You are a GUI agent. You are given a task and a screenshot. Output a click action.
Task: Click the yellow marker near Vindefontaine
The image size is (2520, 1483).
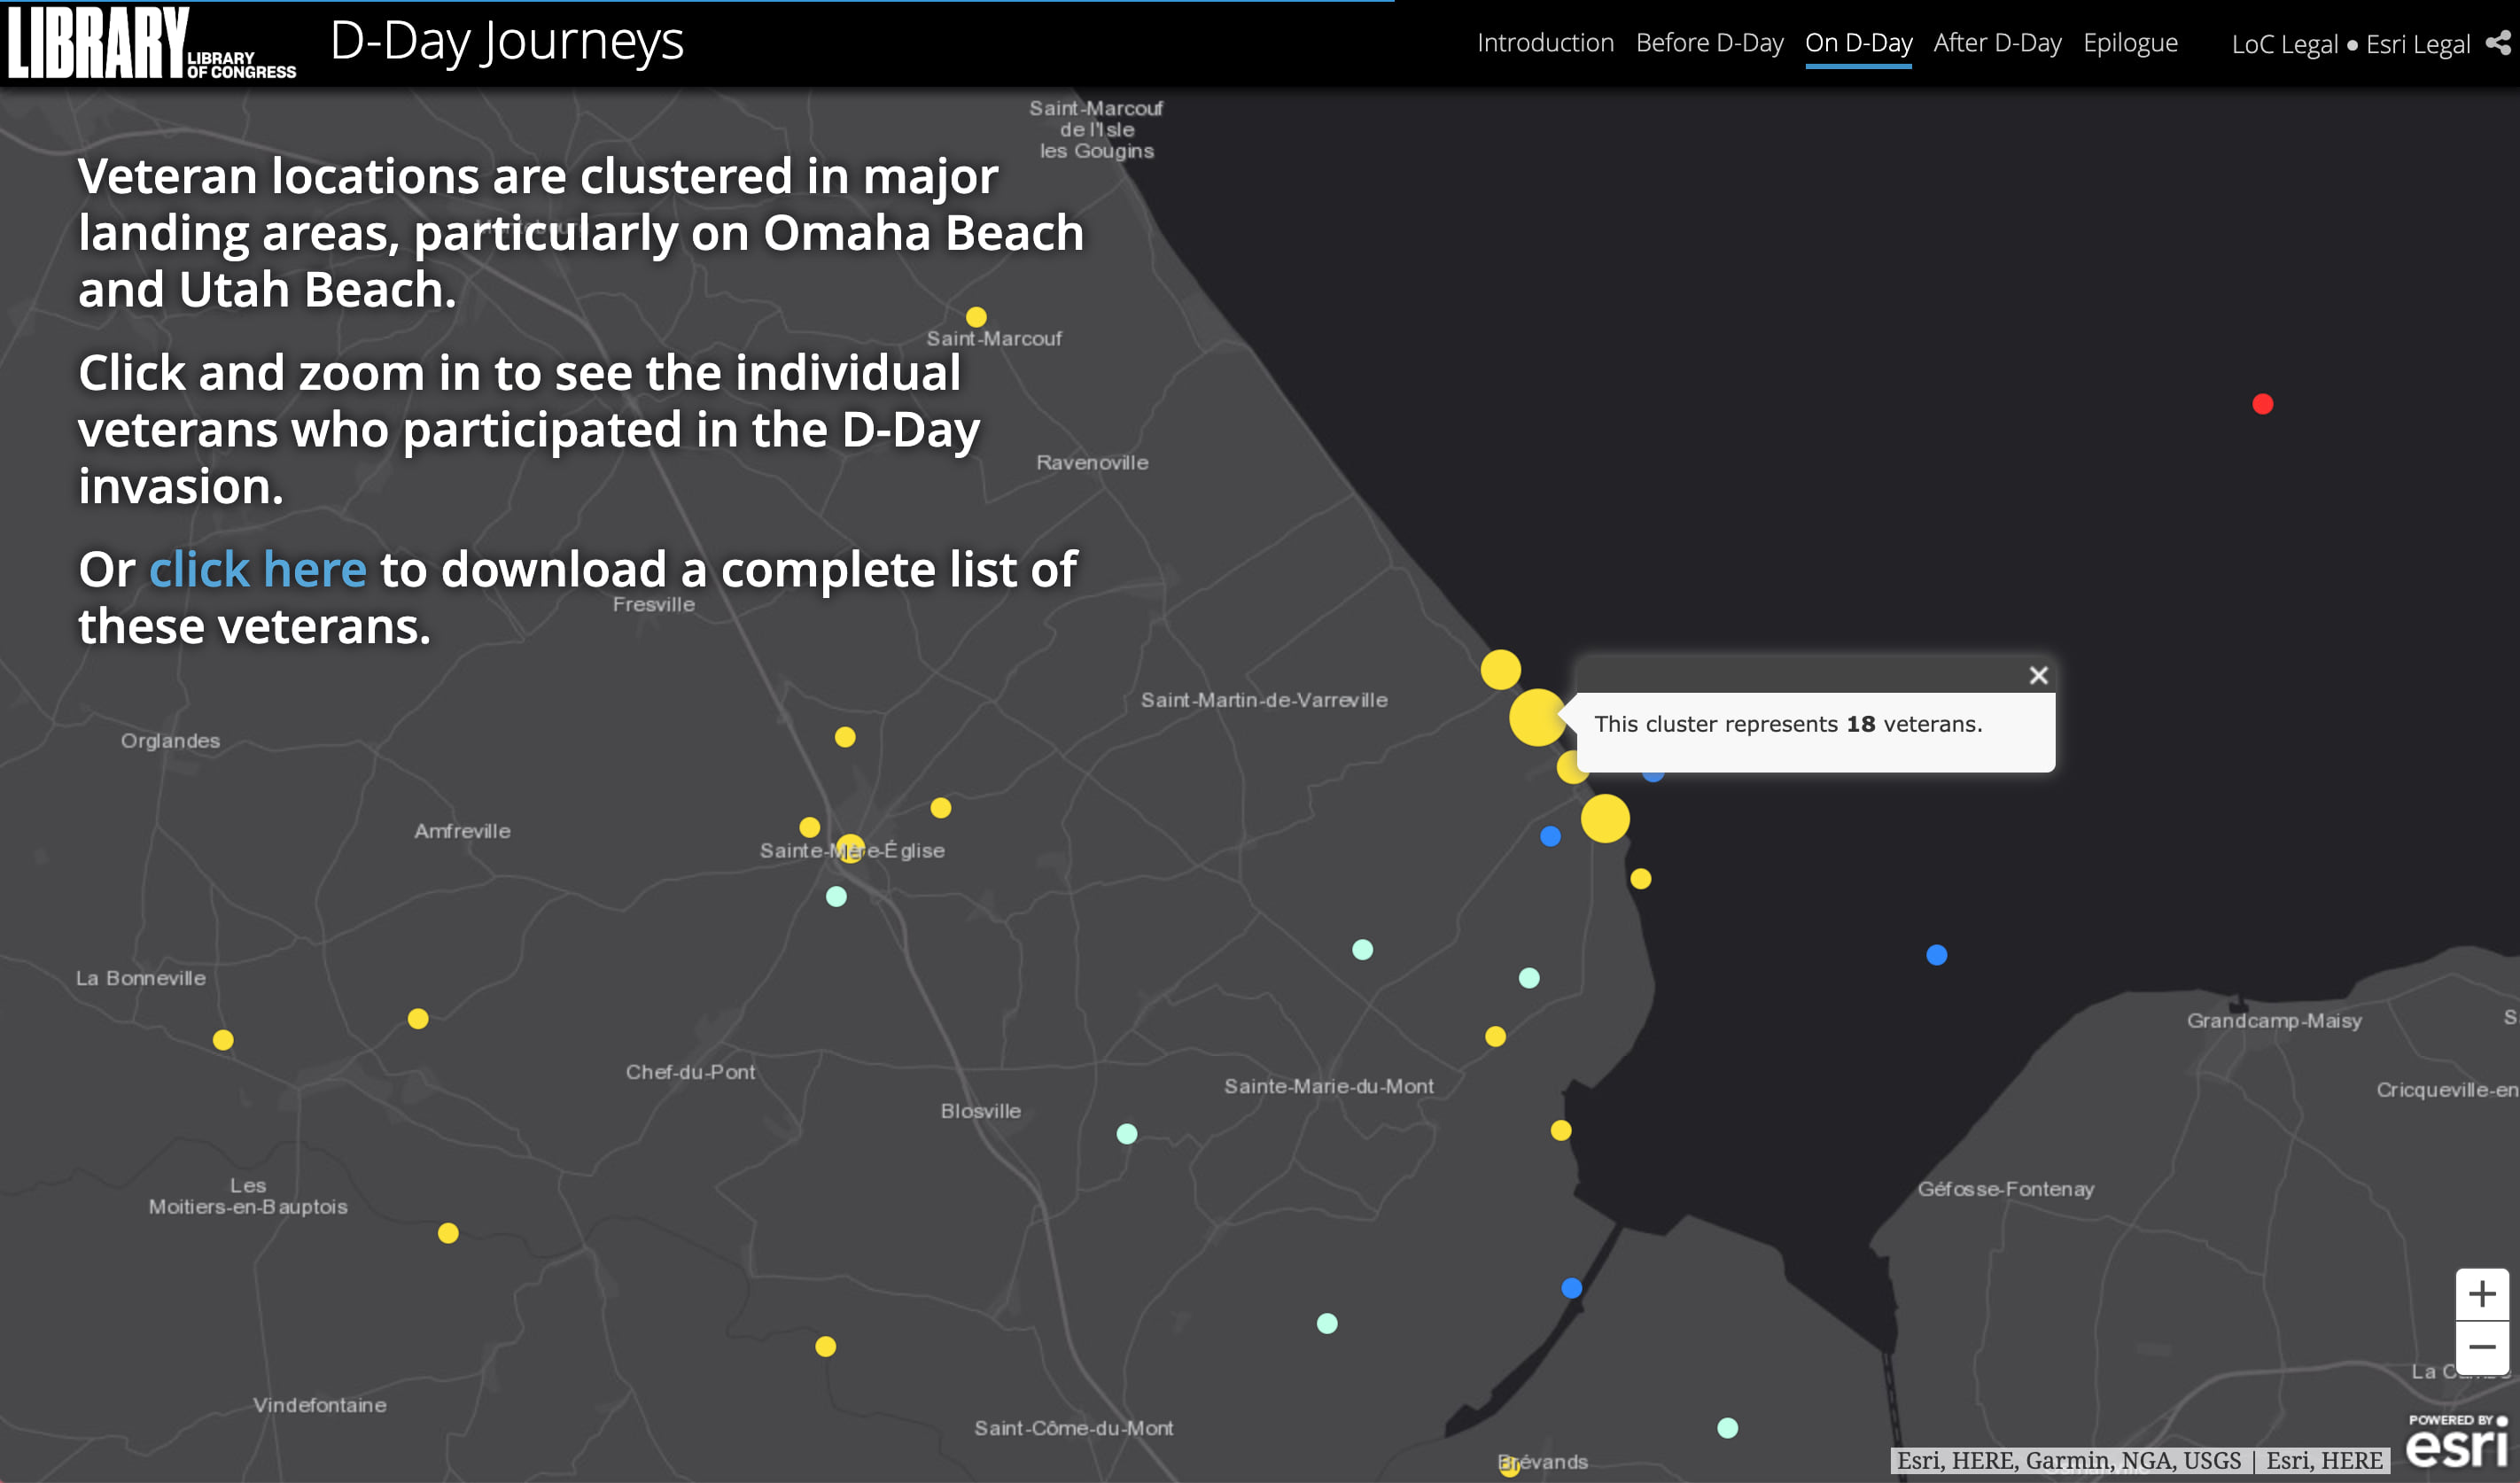click(x=824, y=1346)
